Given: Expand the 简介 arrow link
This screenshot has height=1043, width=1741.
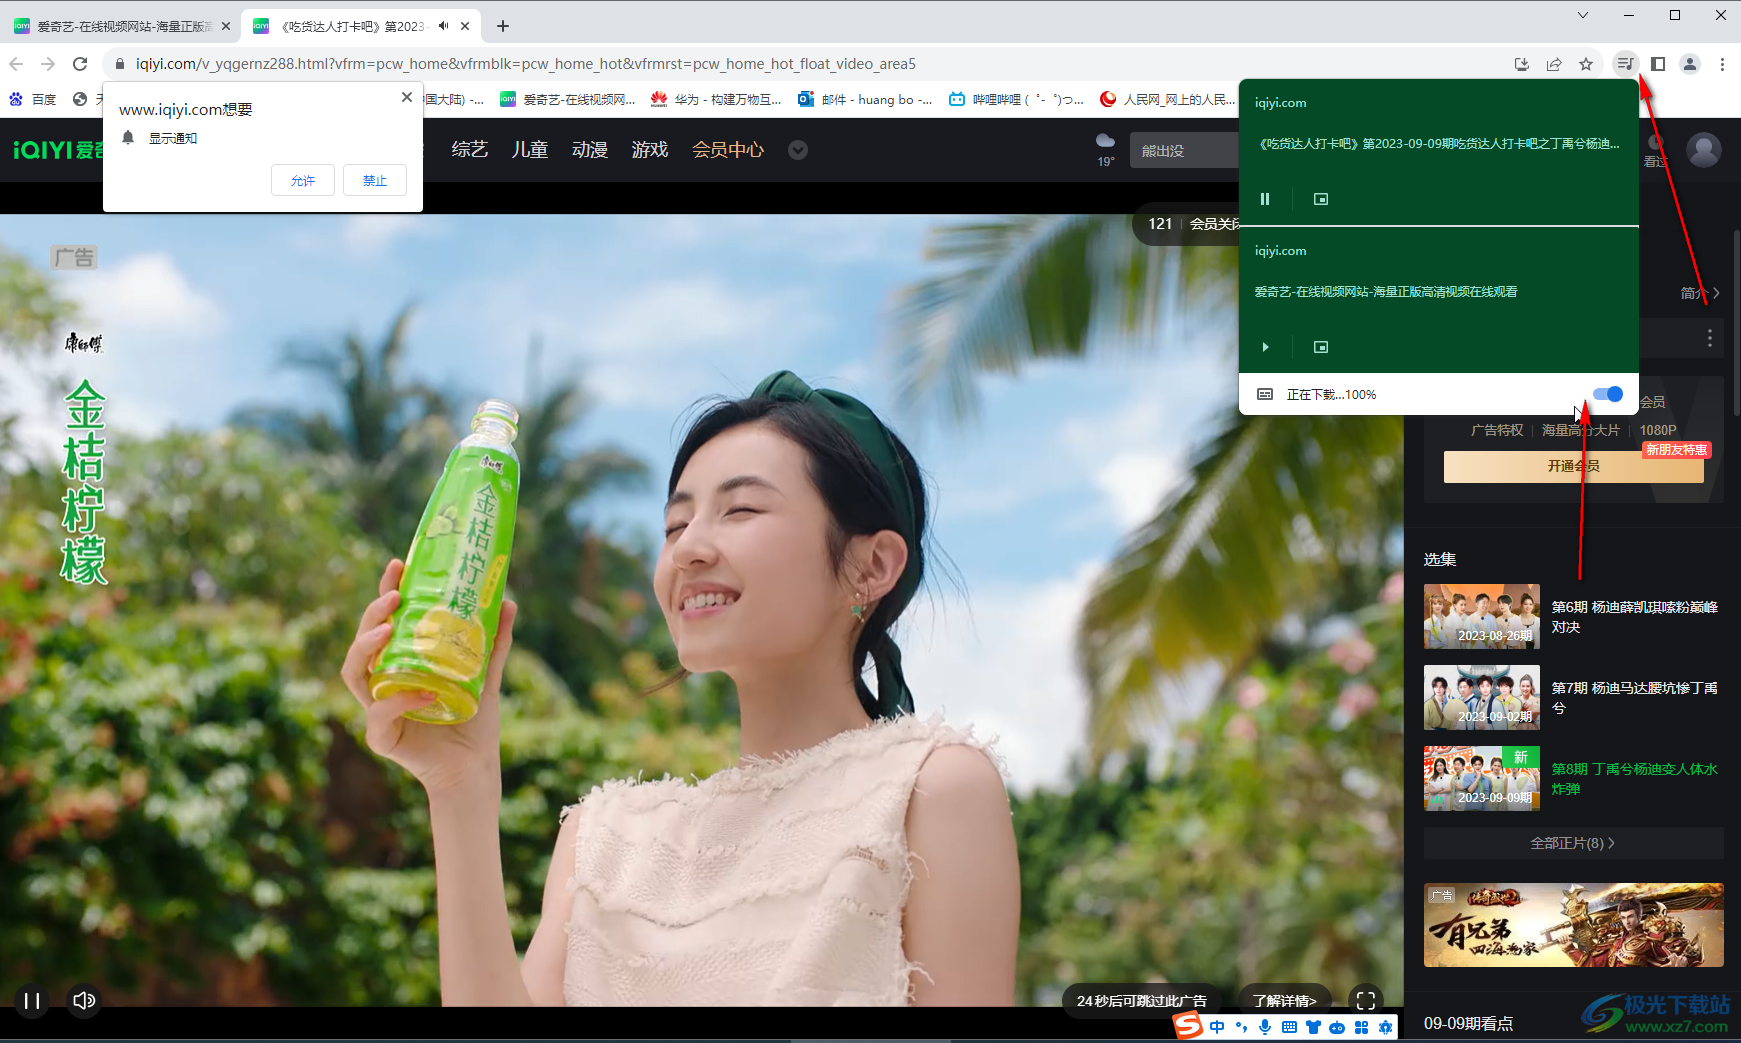Looking at the screenshot, I should [1700, 293].
